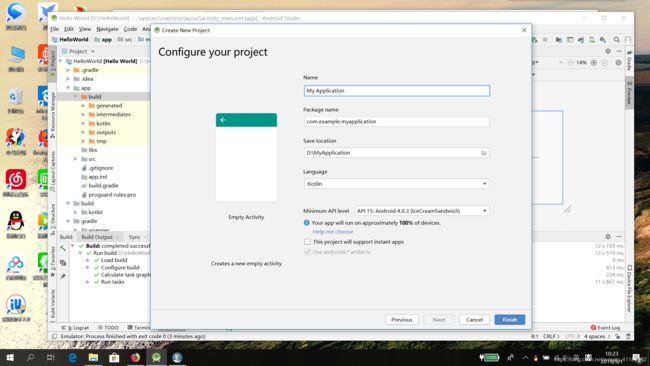The image size is (650, 366).
Task: Select build.gradle in the app module
Action: (100, 186)
